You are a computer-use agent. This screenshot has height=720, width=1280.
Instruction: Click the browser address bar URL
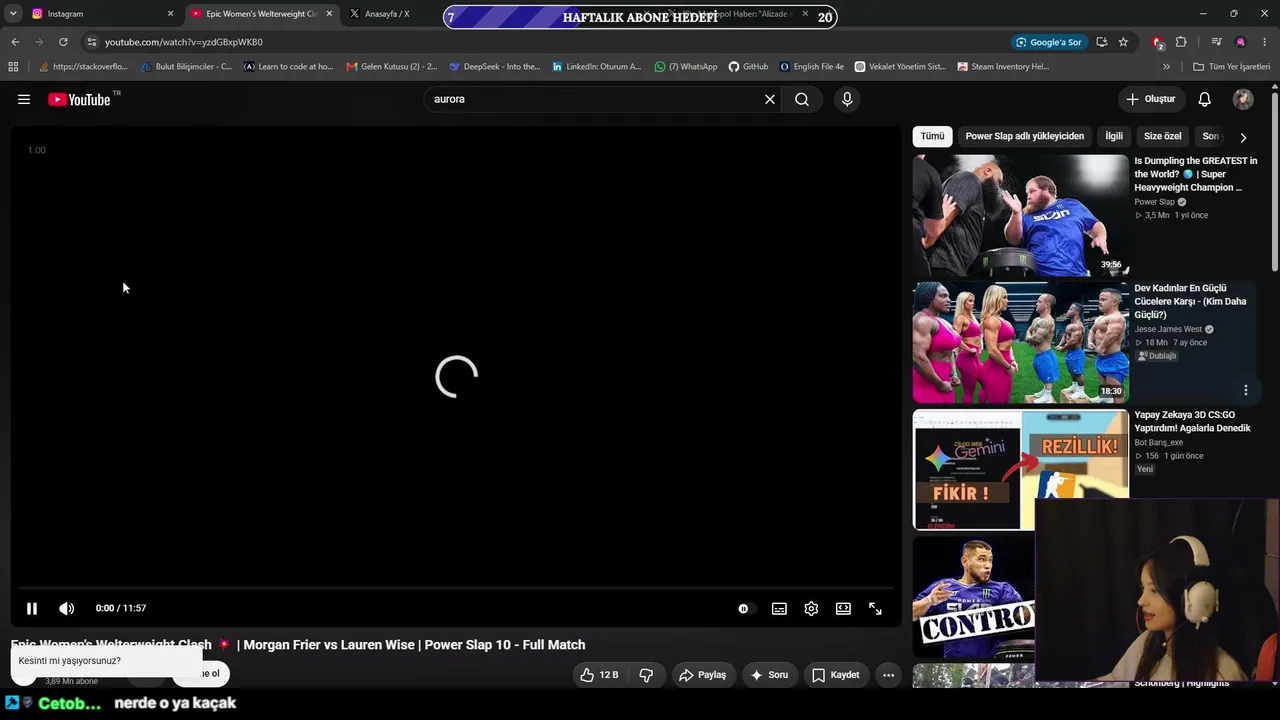point(184,42)
